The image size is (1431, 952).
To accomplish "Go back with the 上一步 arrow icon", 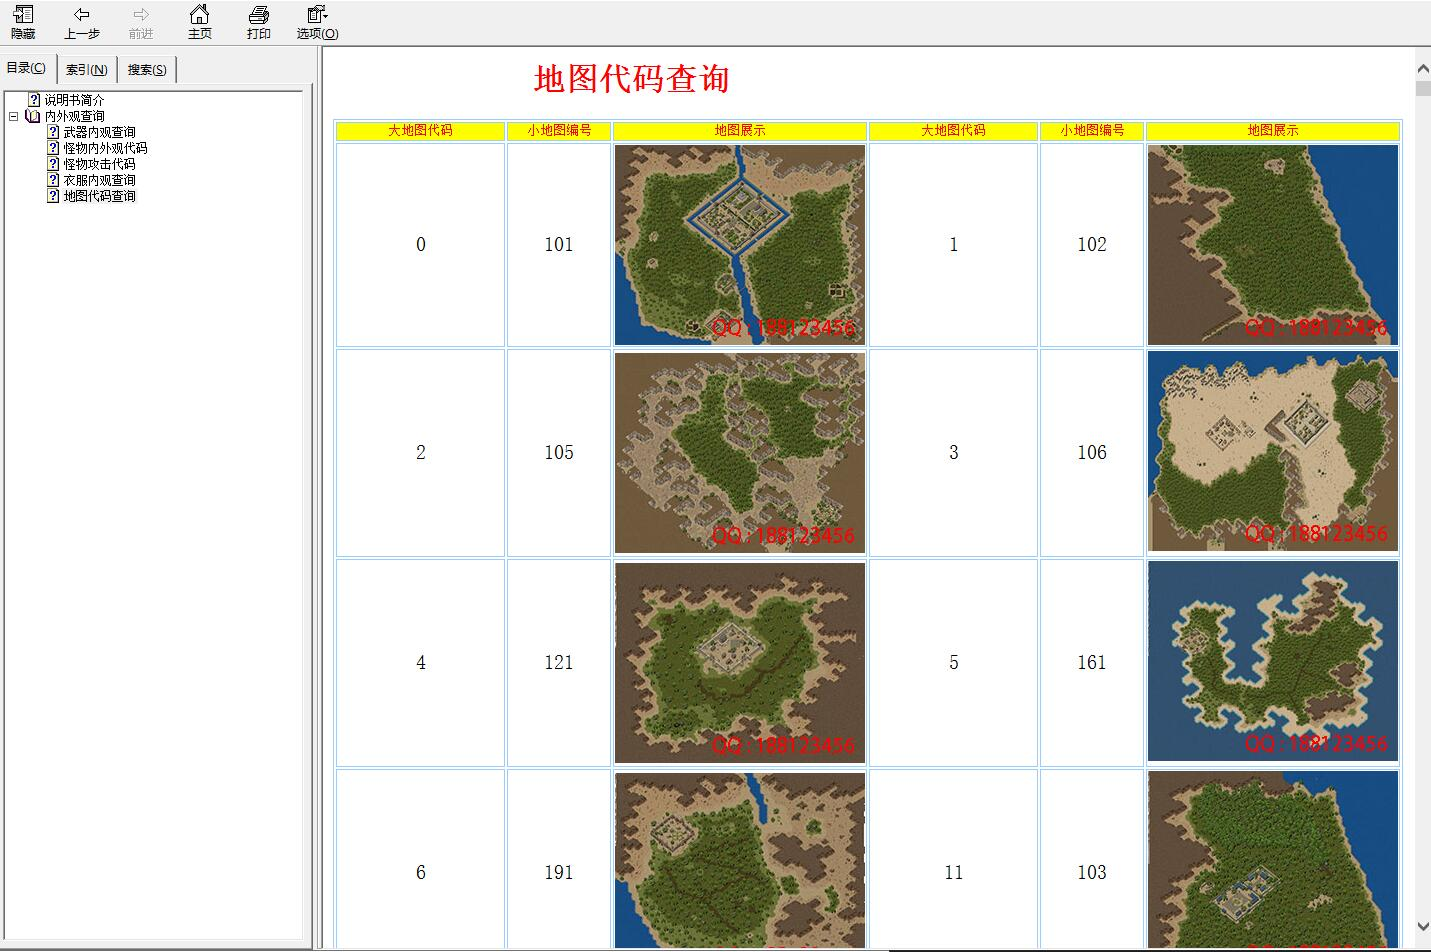I will [82, 15].
